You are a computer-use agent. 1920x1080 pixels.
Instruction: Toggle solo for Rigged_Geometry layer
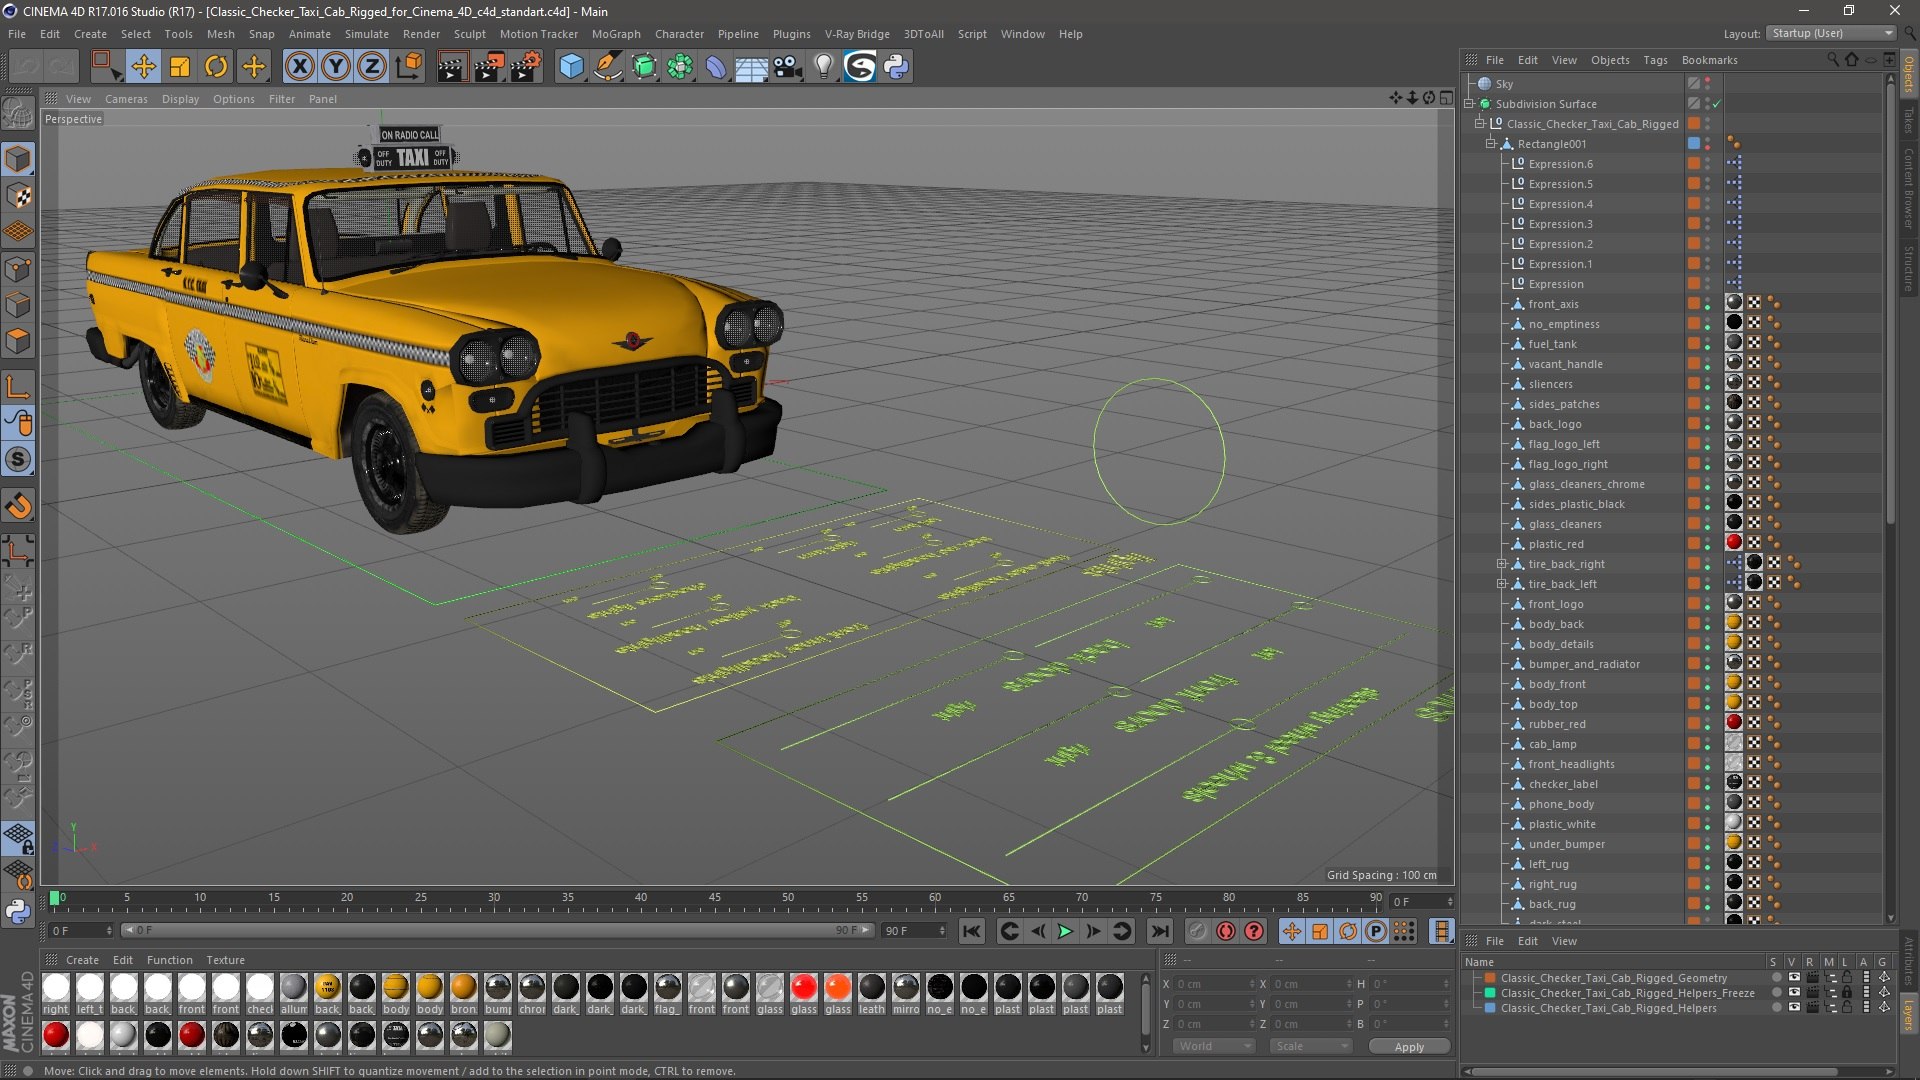(1776, 978)
